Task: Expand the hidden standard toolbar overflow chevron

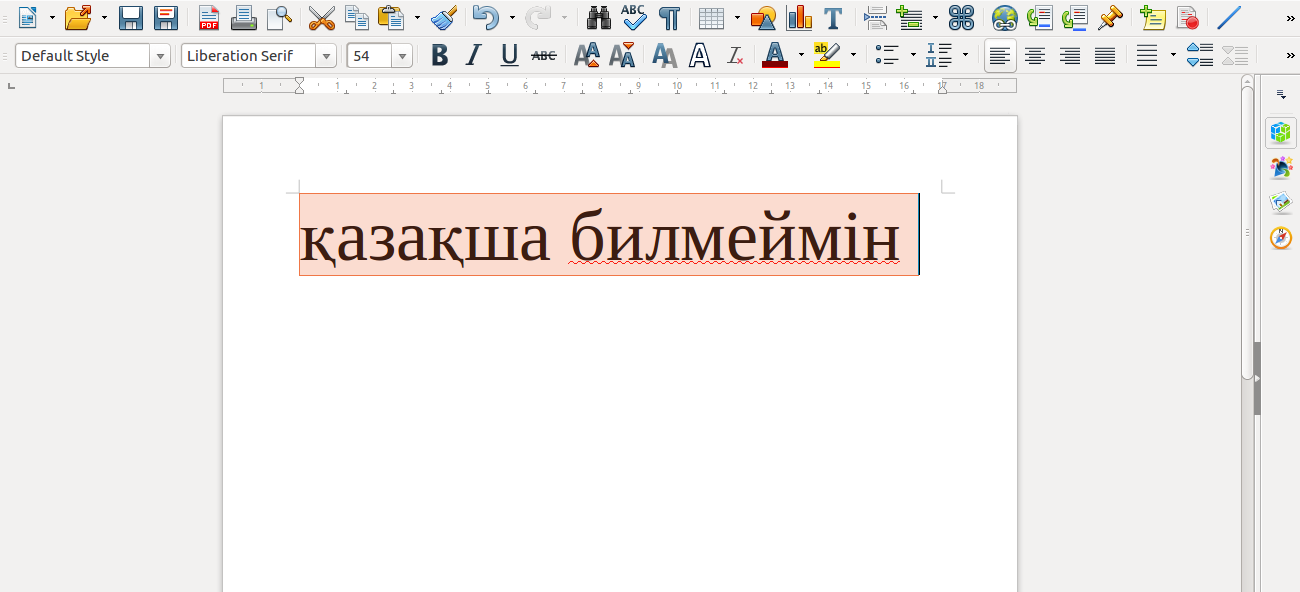Action: (x=1290, y=17)
